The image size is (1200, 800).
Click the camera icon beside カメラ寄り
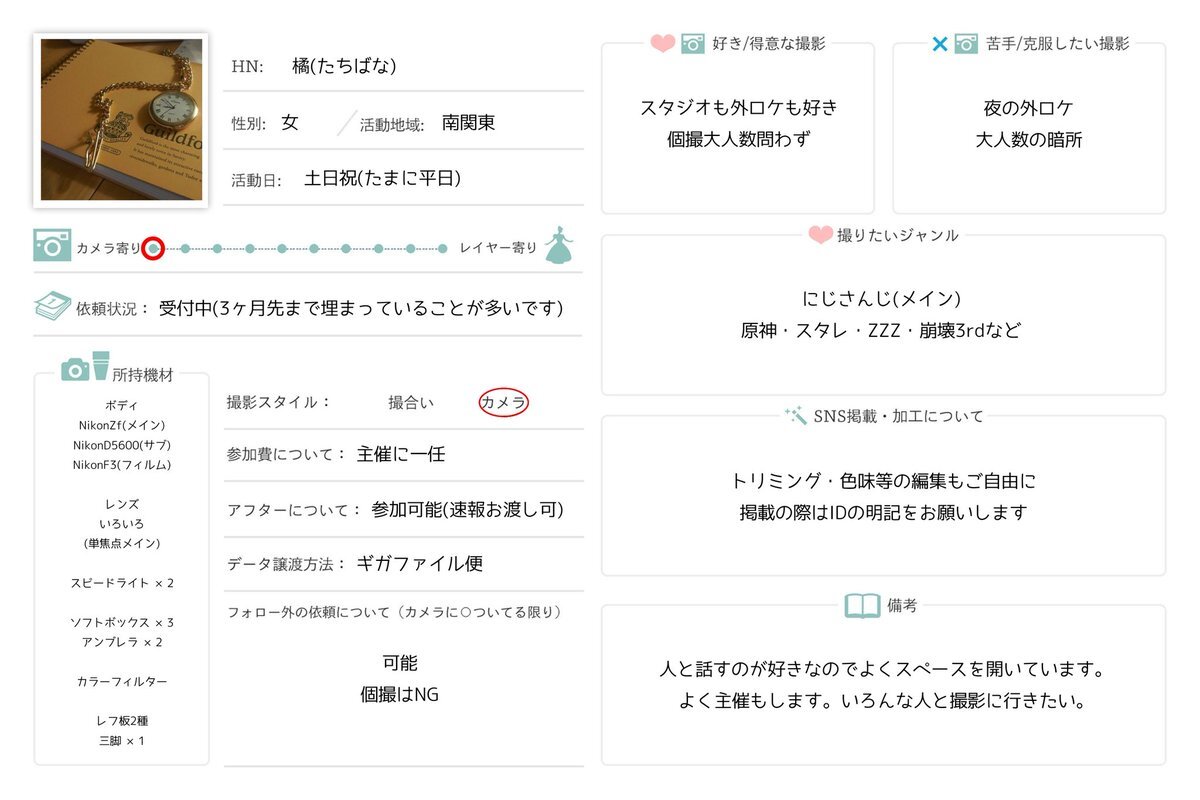[52, 245]
